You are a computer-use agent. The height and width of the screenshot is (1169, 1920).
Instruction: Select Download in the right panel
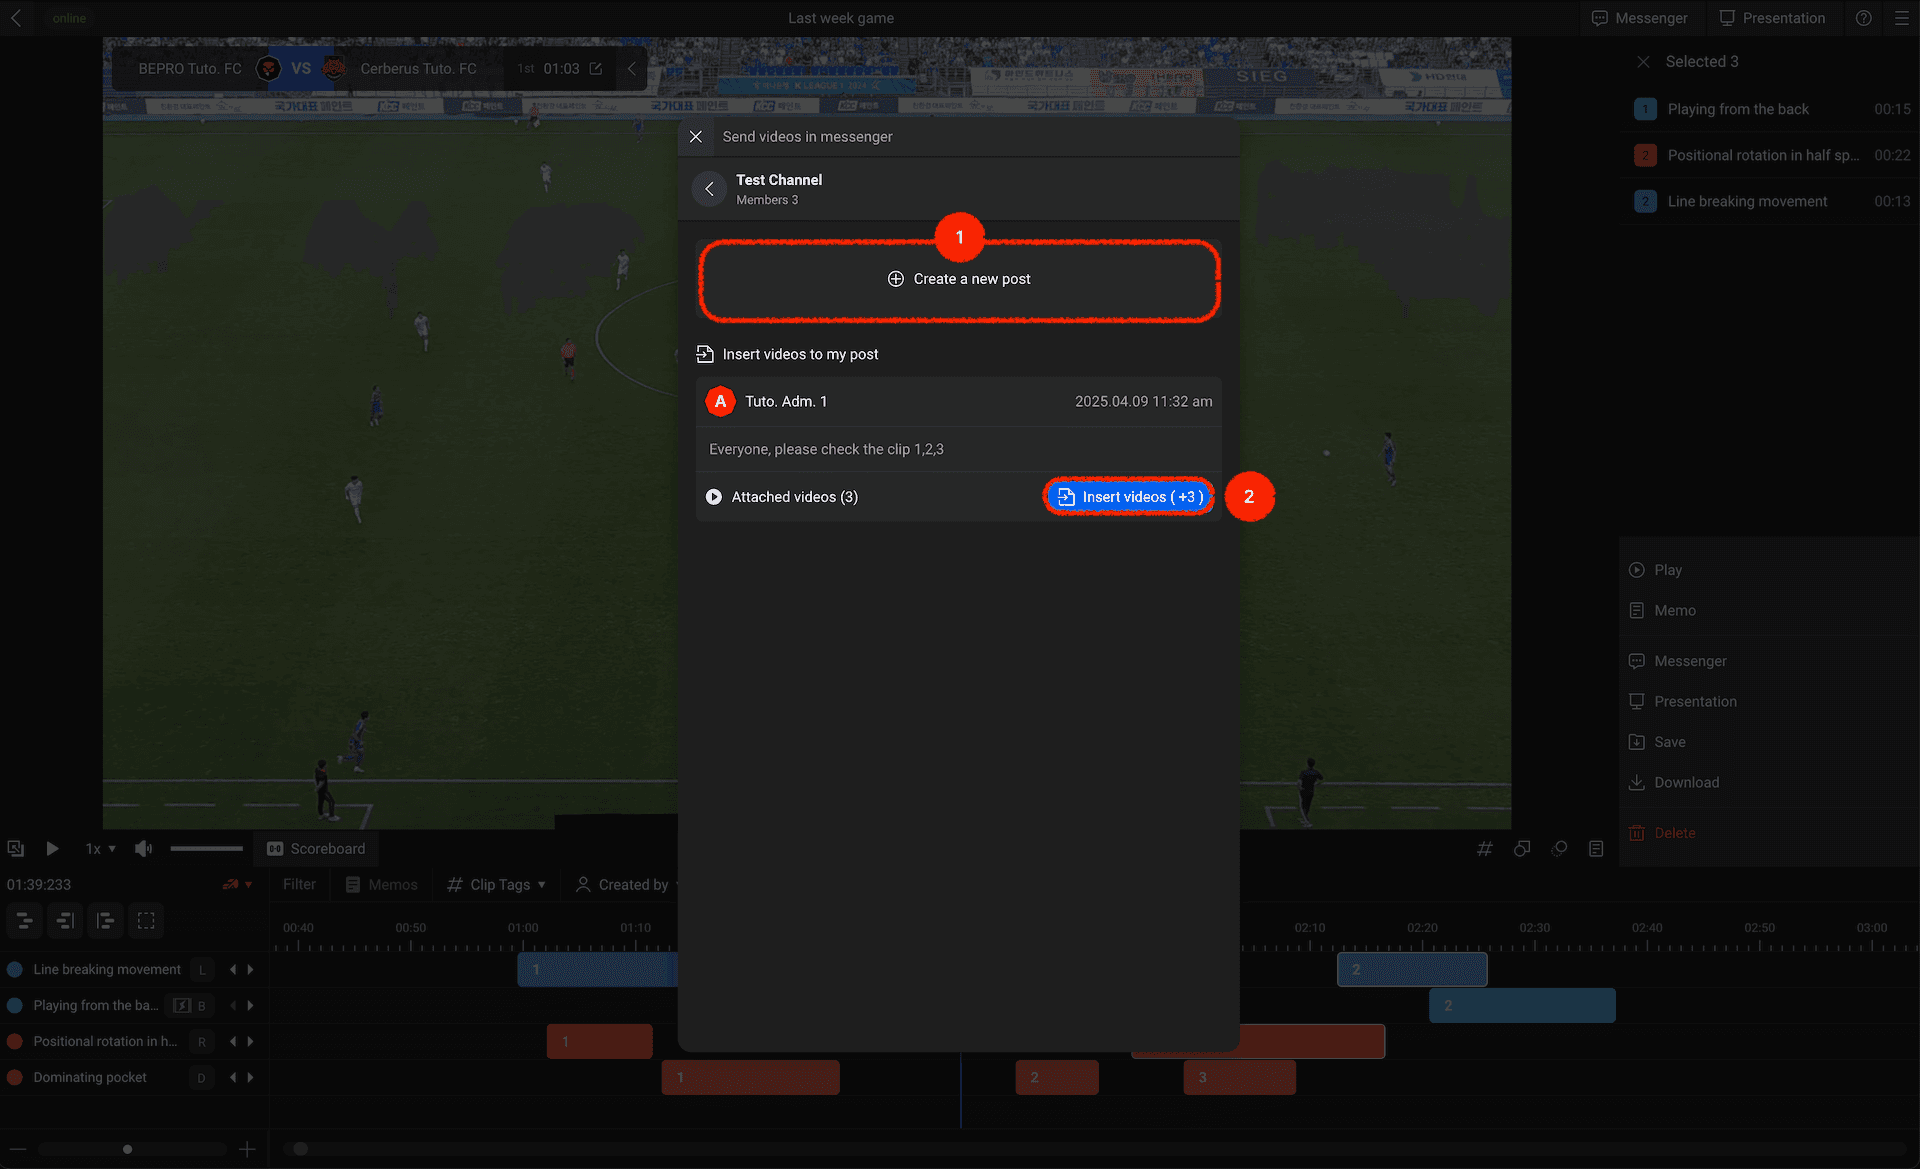tap(1674, 783)
